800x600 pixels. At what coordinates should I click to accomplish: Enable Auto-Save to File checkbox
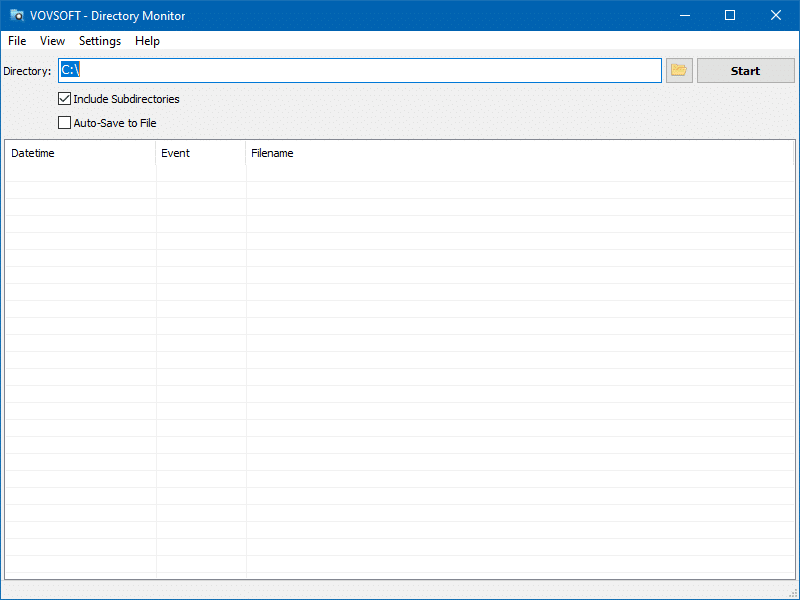(x=65, y=123)
